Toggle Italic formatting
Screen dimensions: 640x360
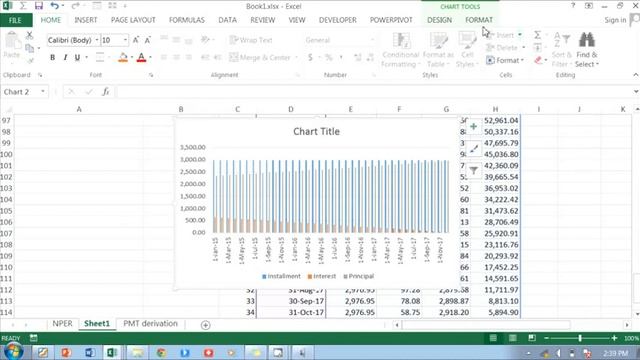click(65, 58)
